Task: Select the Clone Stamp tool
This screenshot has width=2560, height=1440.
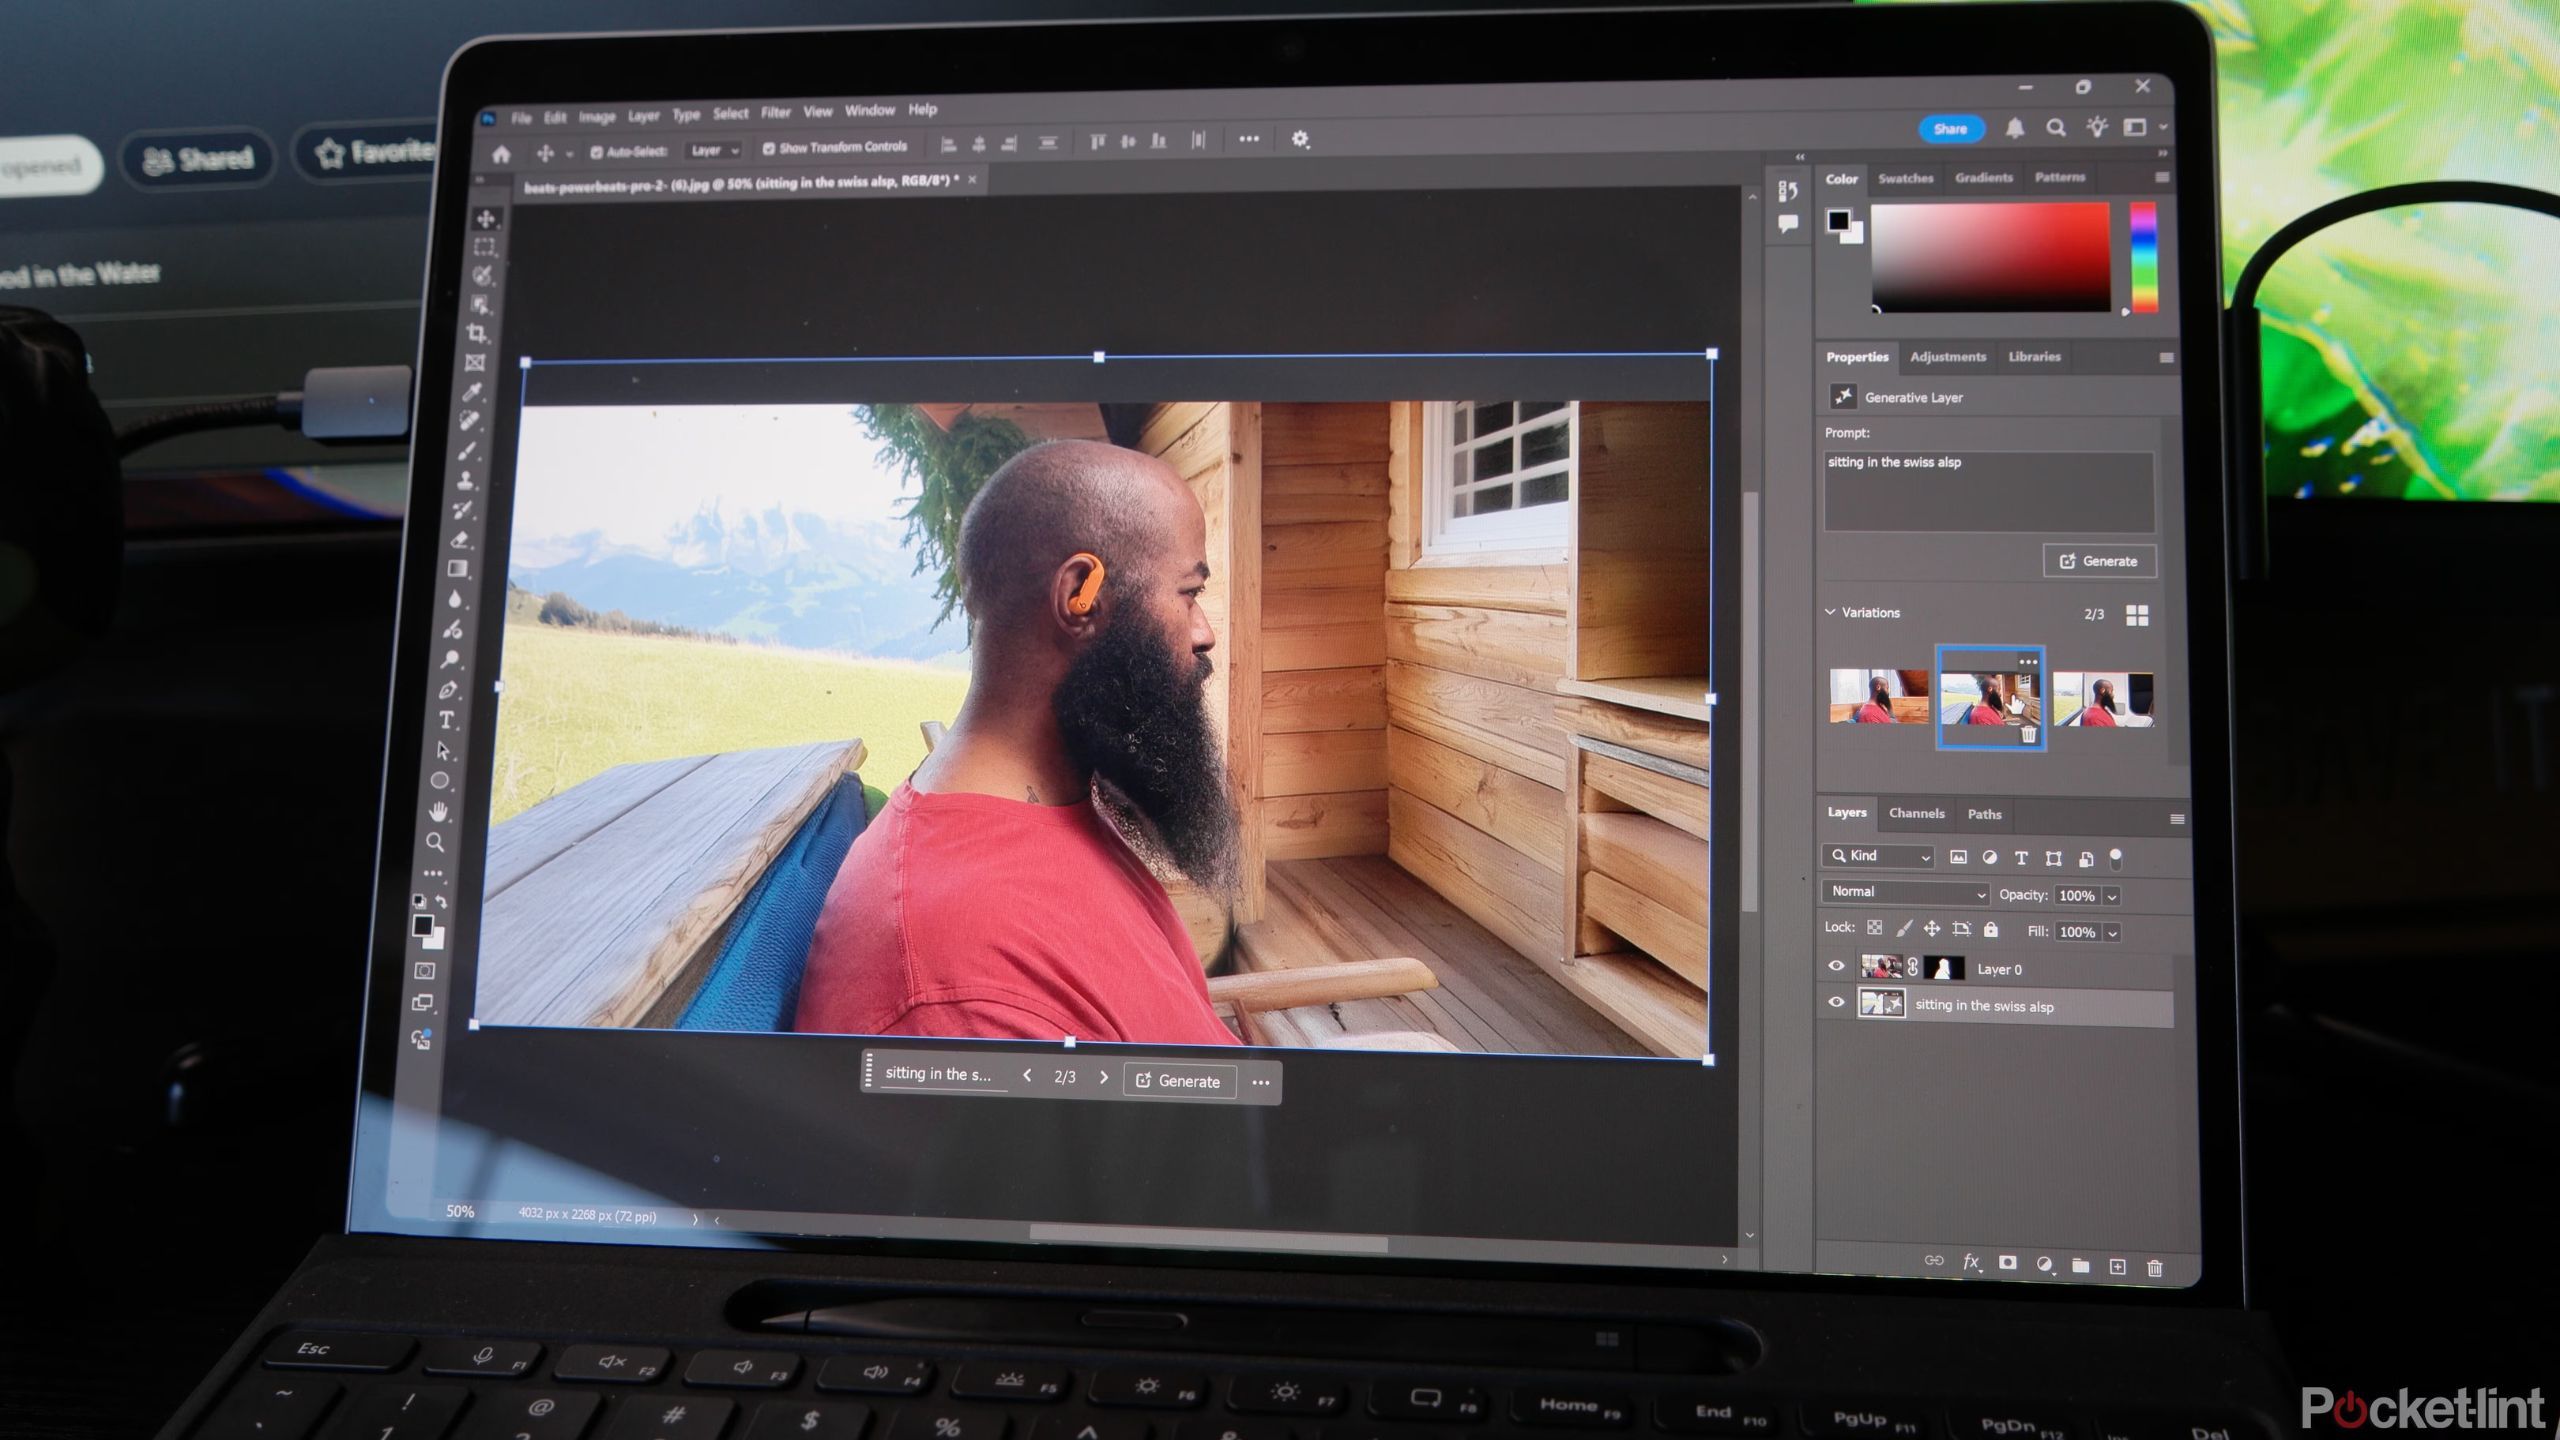Action: pos(465,480)
